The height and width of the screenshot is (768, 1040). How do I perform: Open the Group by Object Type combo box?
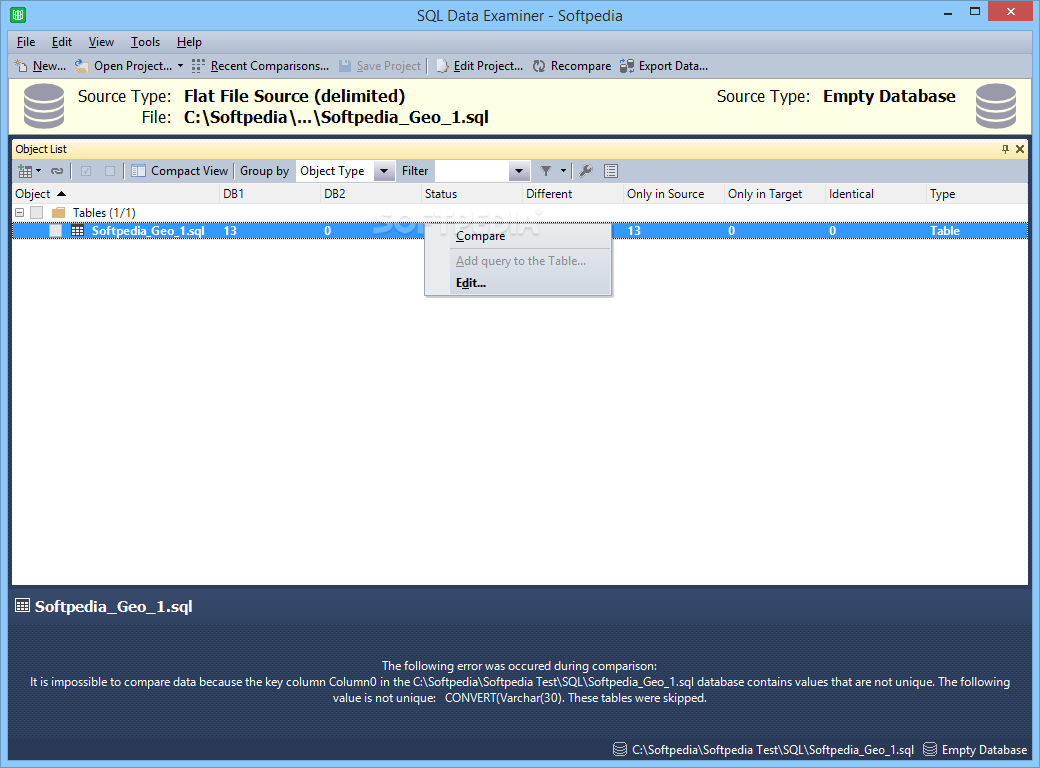point(345,171)
